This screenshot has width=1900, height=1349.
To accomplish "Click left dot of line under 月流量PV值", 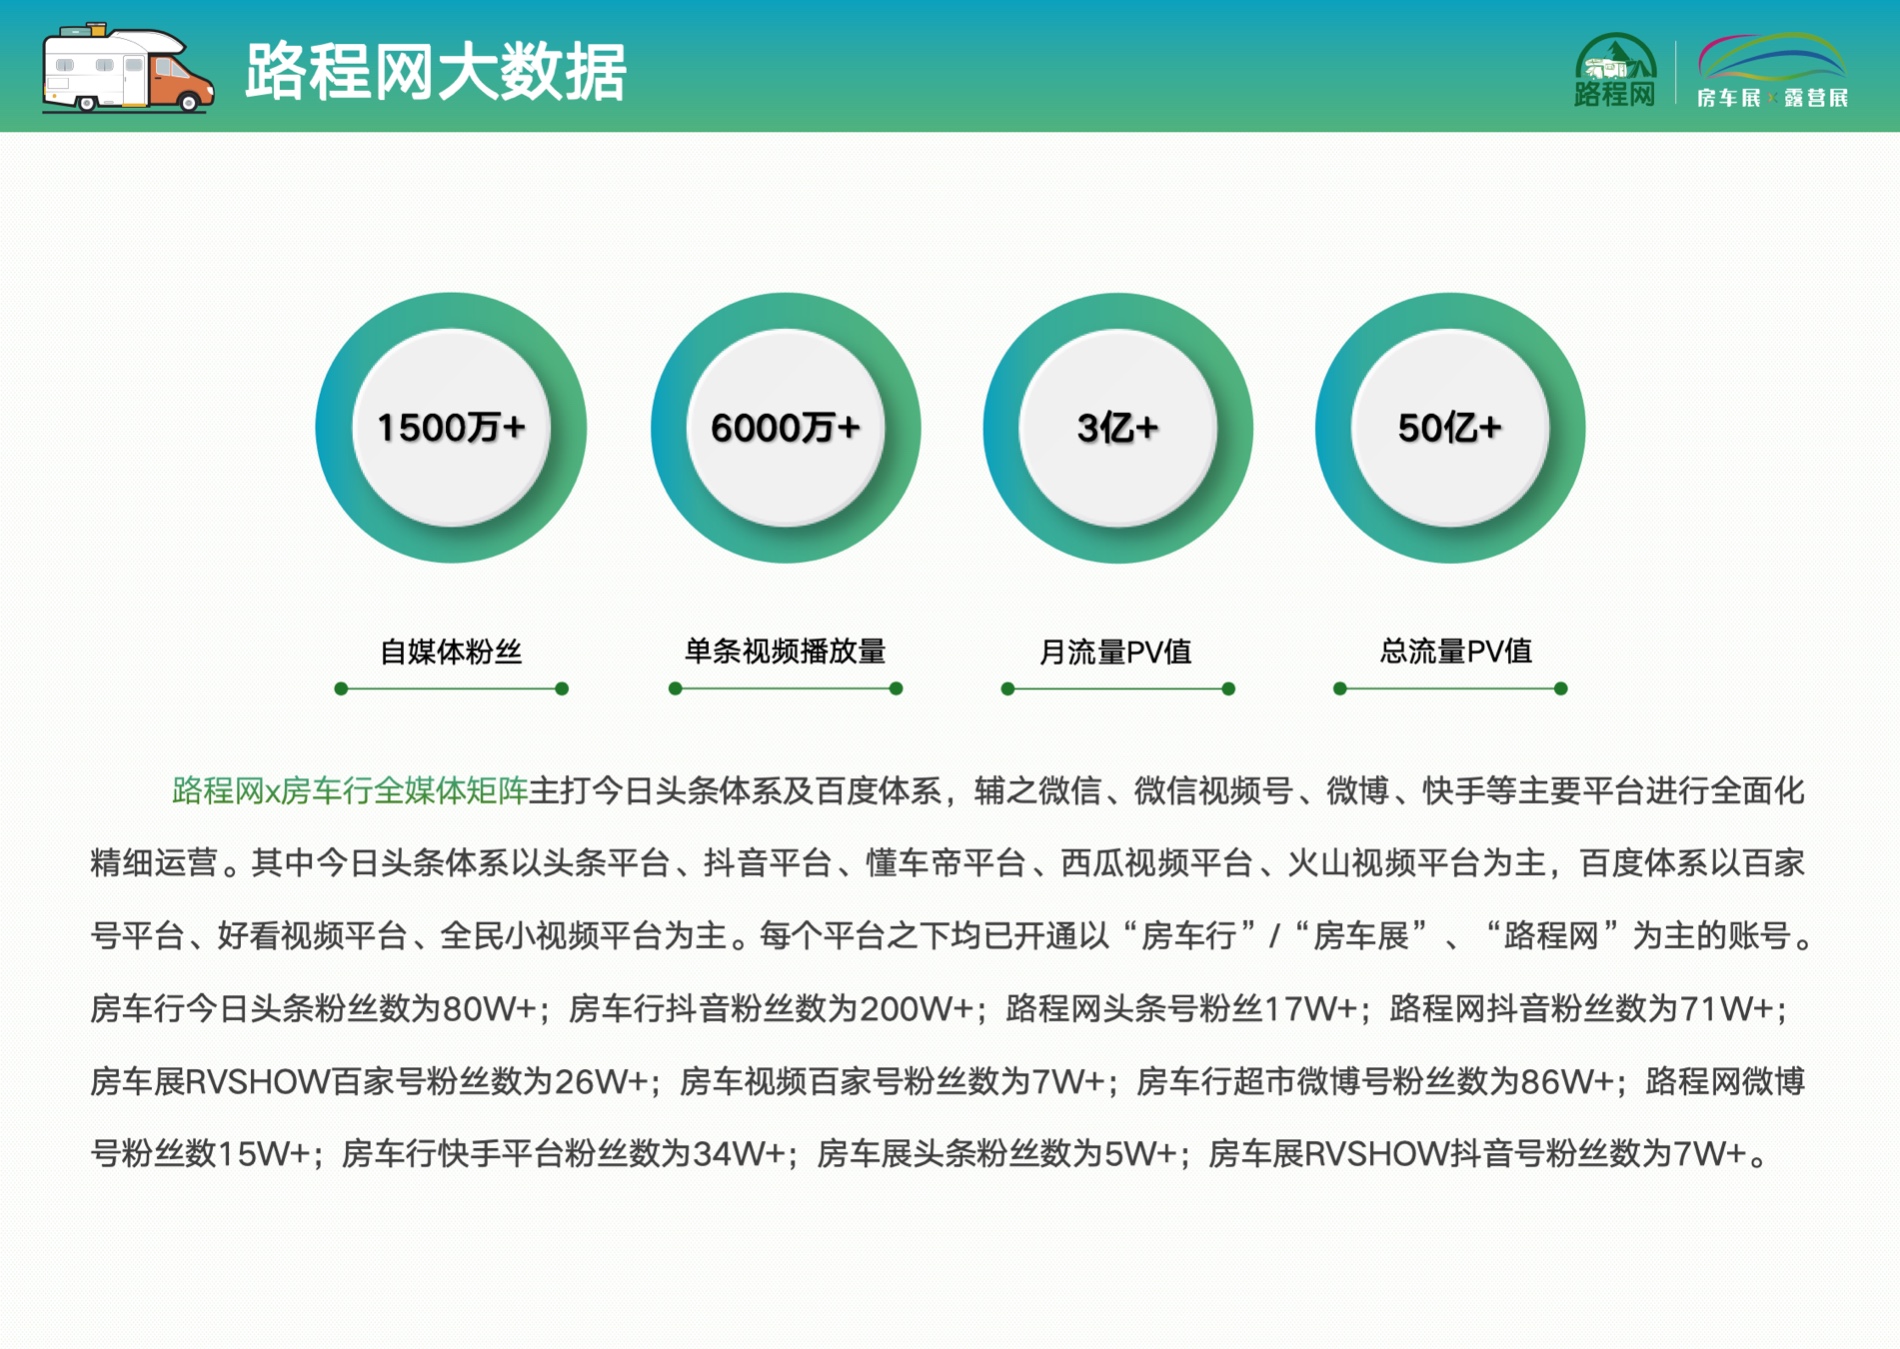I will pos(1008,688).
